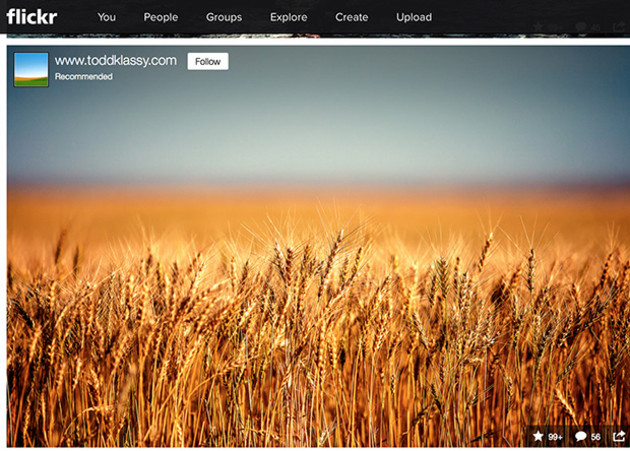Click the Recommended label
This screenshot has width=630, height=451.
coord(84,76)
